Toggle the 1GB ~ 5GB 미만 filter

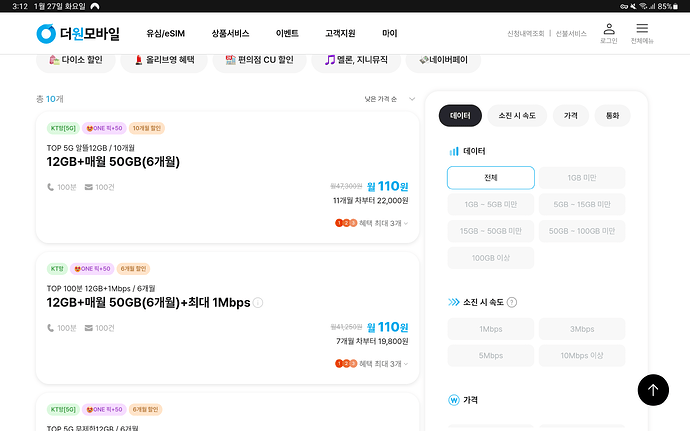coord(490,205)
